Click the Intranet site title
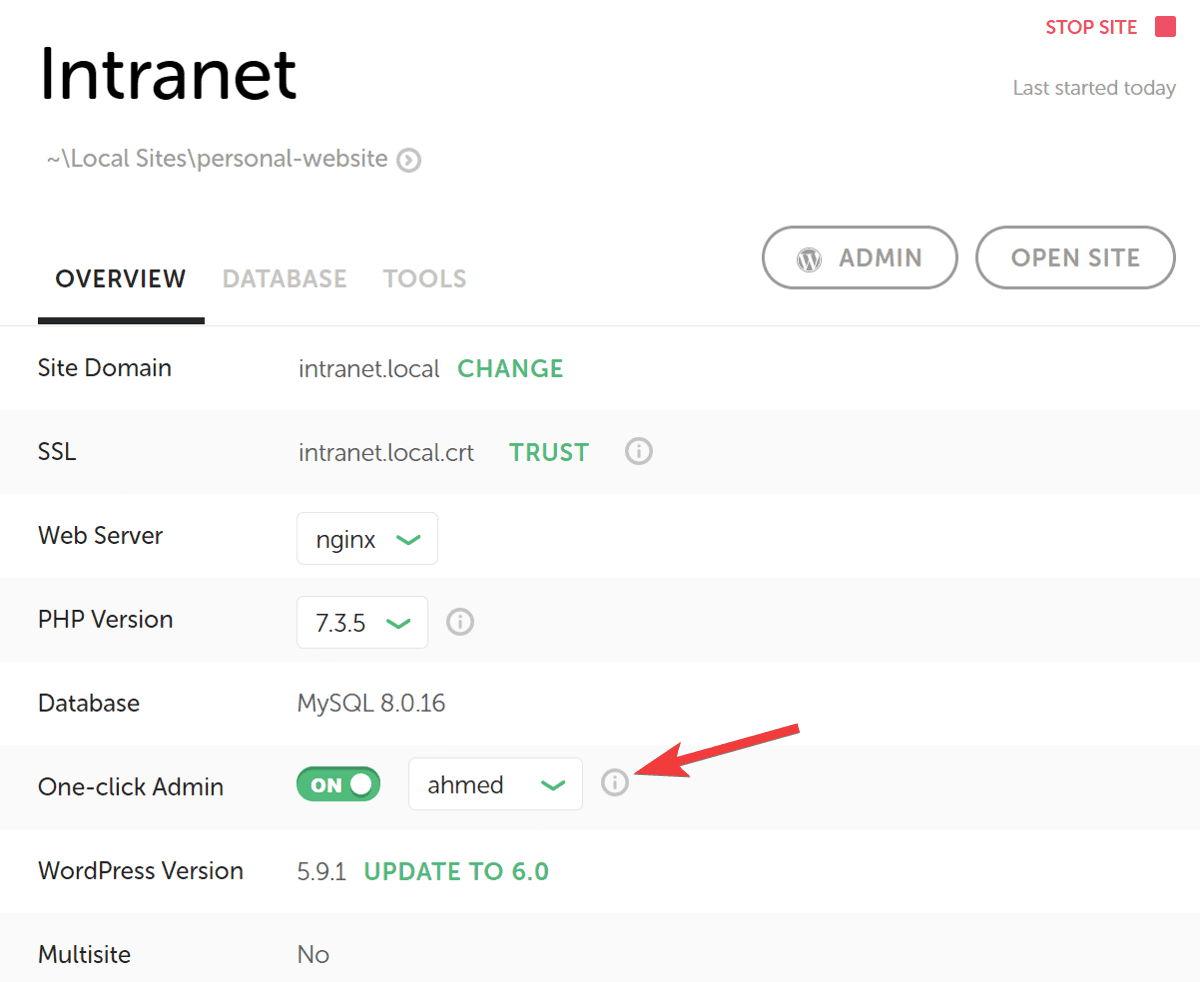 168,74
